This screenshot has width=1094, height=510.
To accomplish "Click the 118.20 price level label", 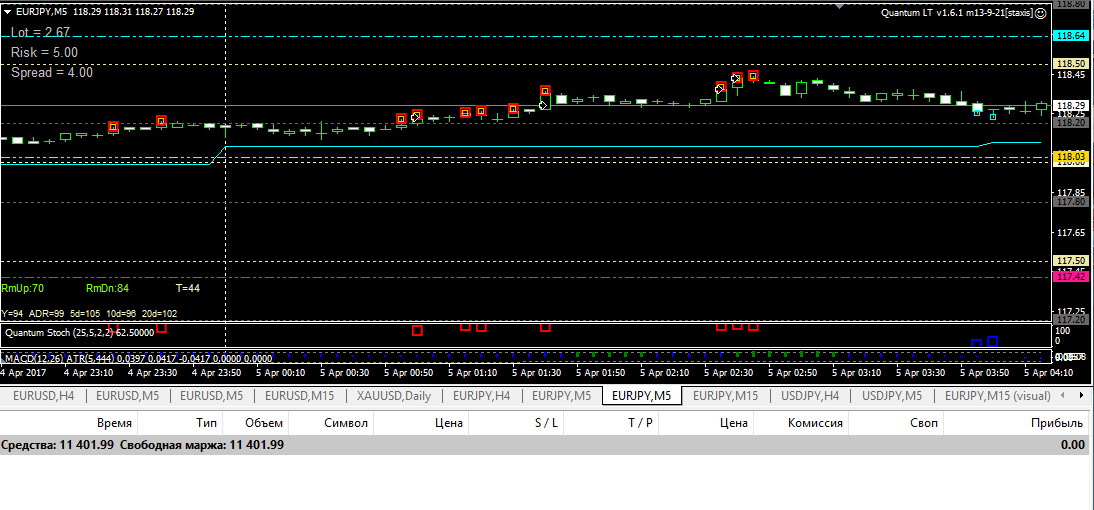I will click(x=1071, y=122).
